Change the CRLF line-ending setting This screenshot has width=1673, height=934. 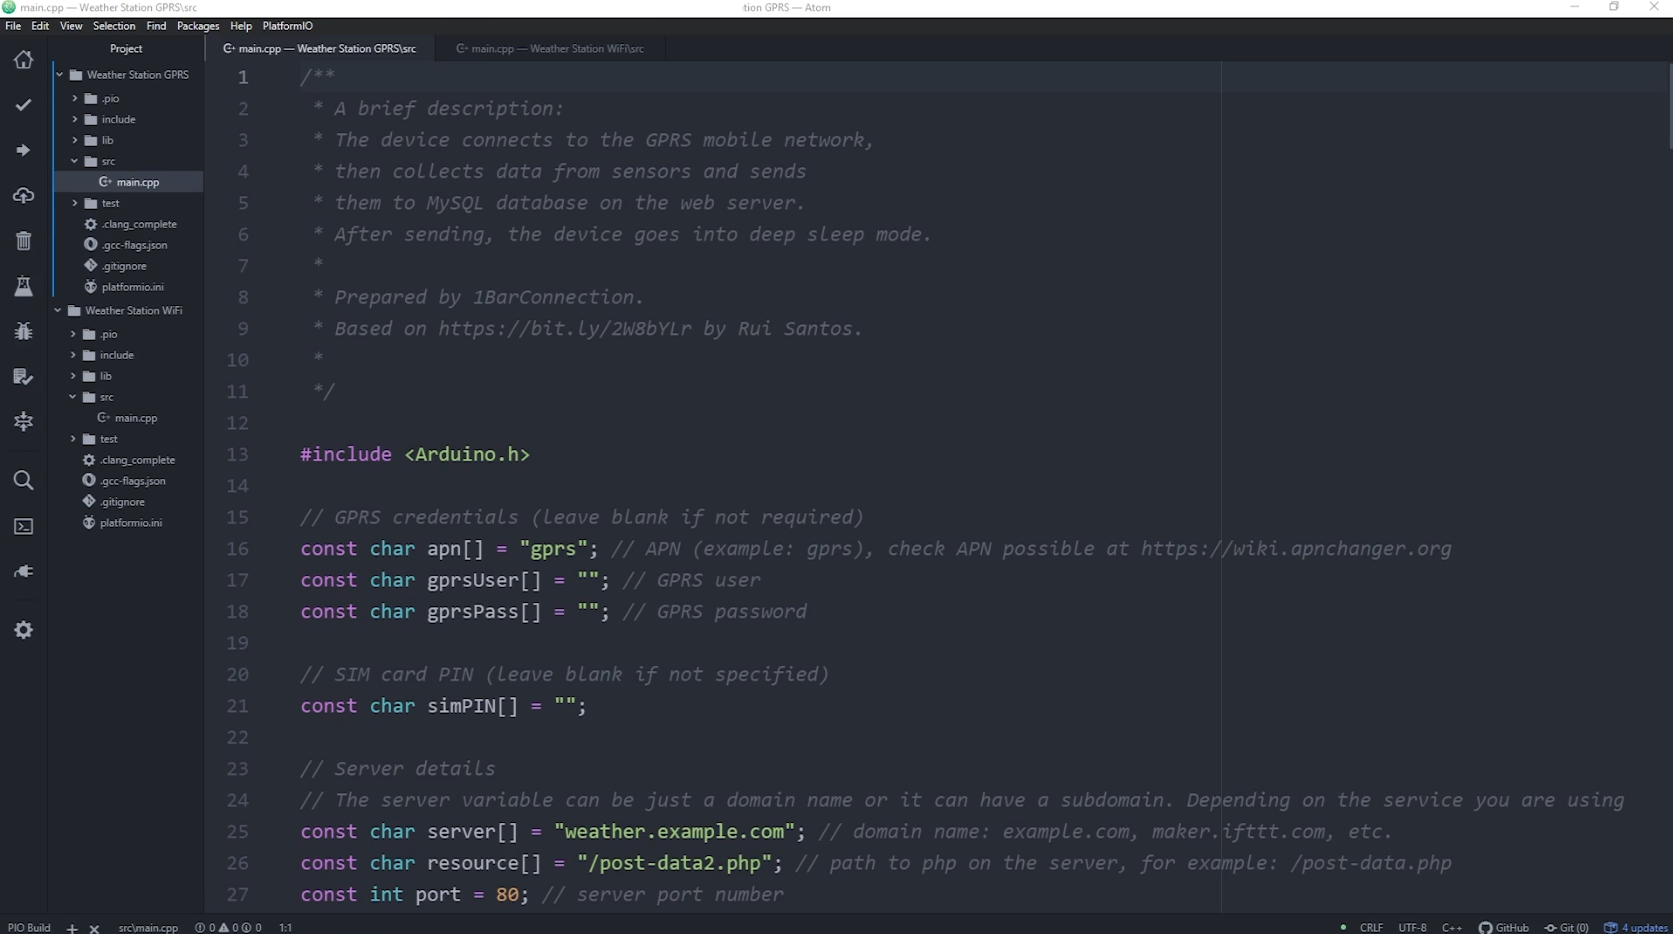point(1369,927)
